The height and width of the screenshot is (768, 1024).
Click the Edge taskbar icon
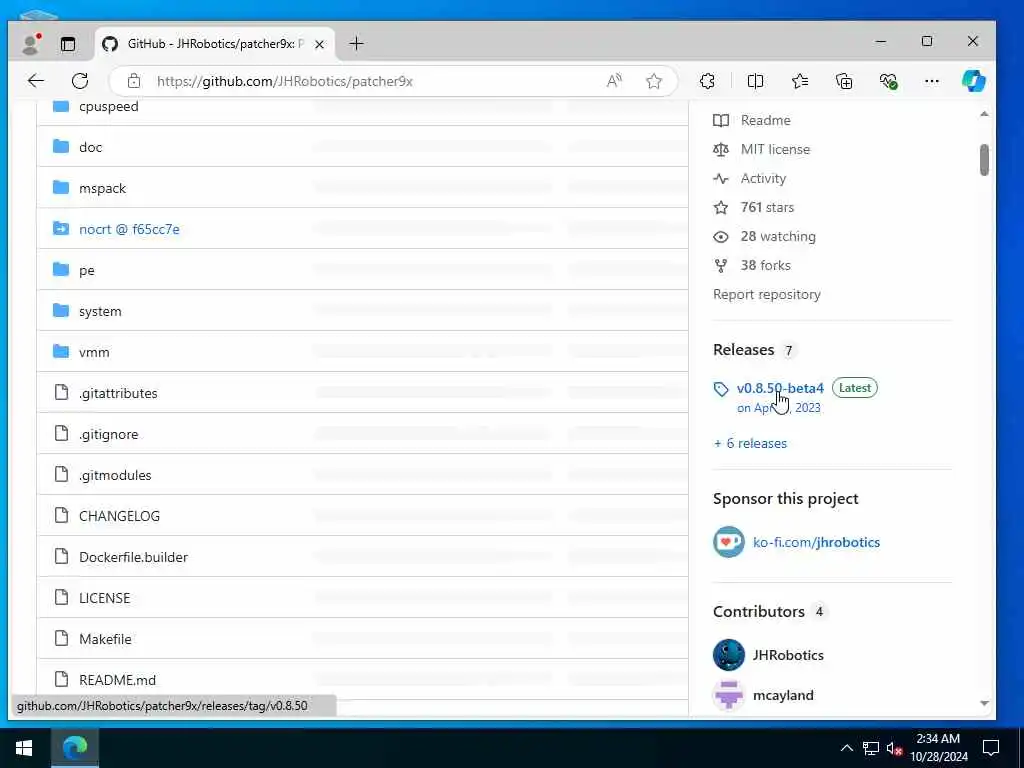[x=75, y=748]
